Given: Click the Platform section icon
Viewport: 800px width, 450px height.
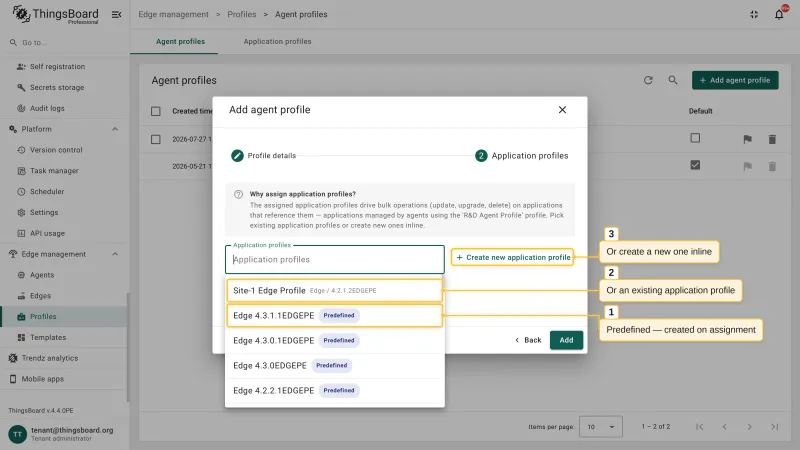Looking at the screenshot, I should click(x=13, y=129).
